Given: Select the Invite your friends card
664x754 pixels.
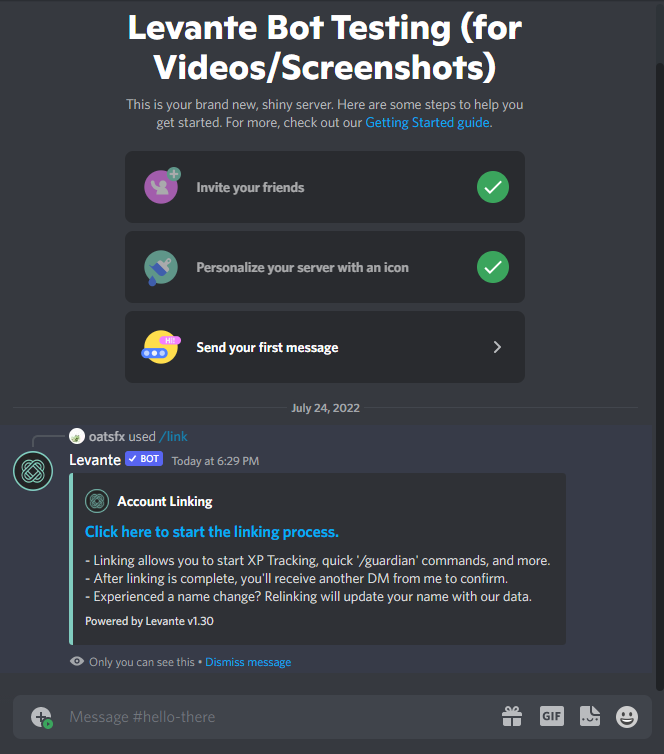Looking at the screenshot, I should click(x=325, y=187).
